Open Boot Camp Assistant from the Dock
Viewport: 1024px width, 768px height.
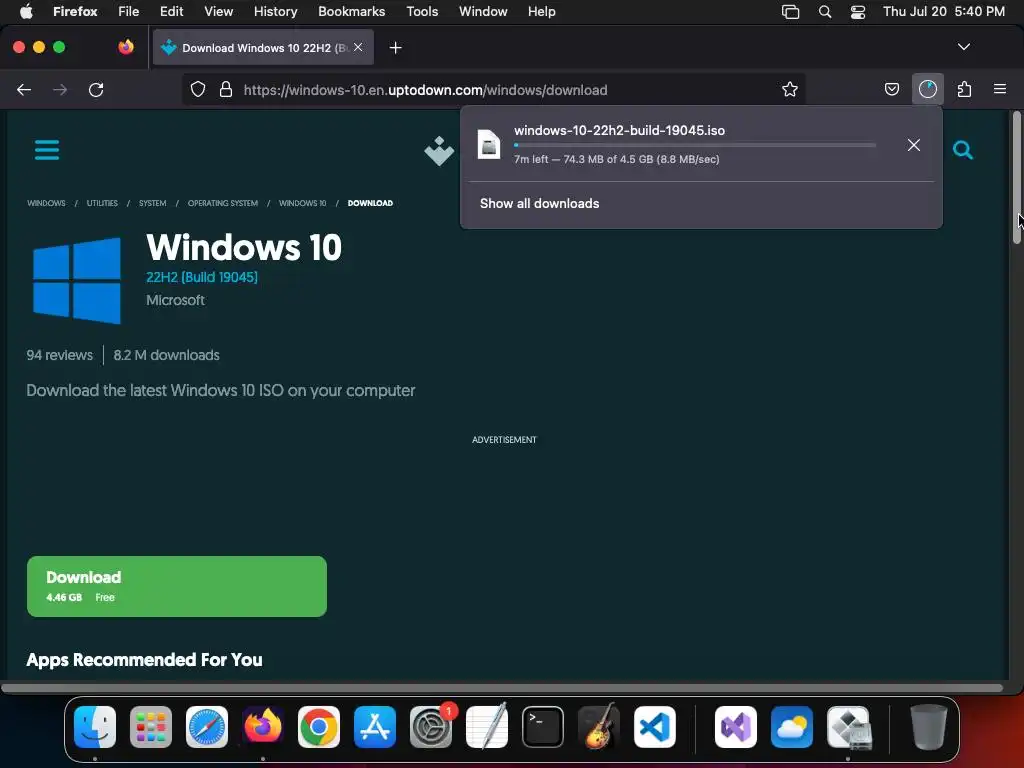(848, 727)
